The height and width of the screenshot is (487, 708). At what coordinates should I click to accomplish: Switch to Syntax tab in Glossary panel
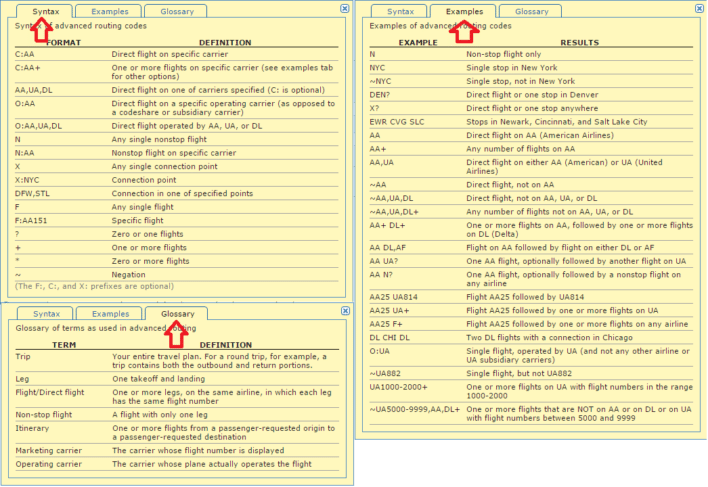[x=46, y=314]
